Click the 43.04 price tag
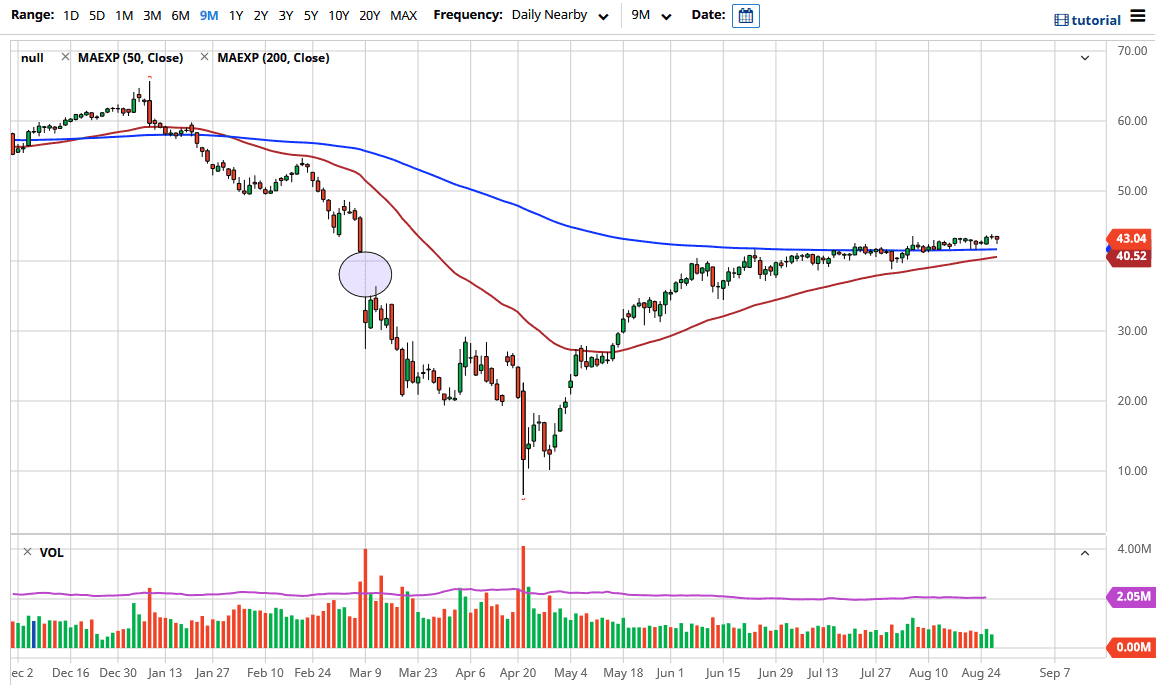This screenshot has height=690, width=1158. pos(1130,240)
